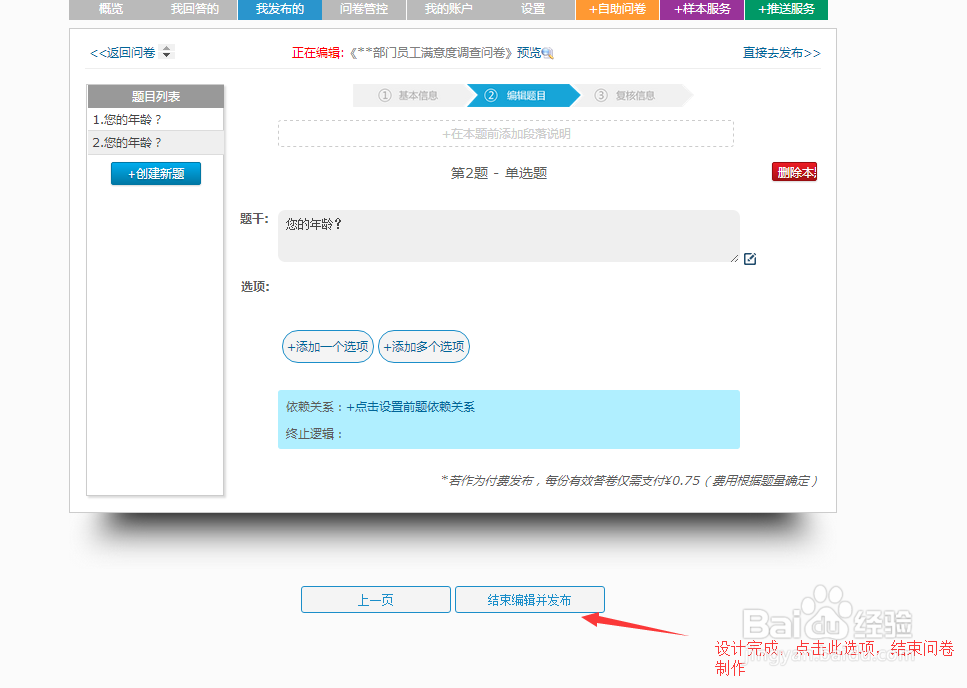Image resolution: width=967 pixels, height=688 pixels.
Task: Click the up-down stepper arrows next to 返回问卷
Action: tap(166, 52)
